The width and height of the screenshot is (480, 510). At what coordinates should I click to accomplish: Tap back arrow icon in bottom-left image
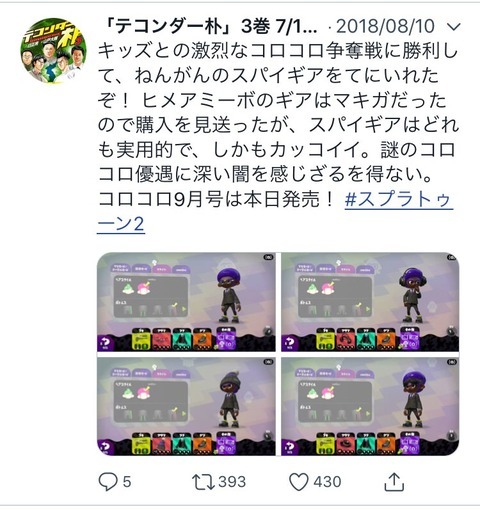coord(105,447)
